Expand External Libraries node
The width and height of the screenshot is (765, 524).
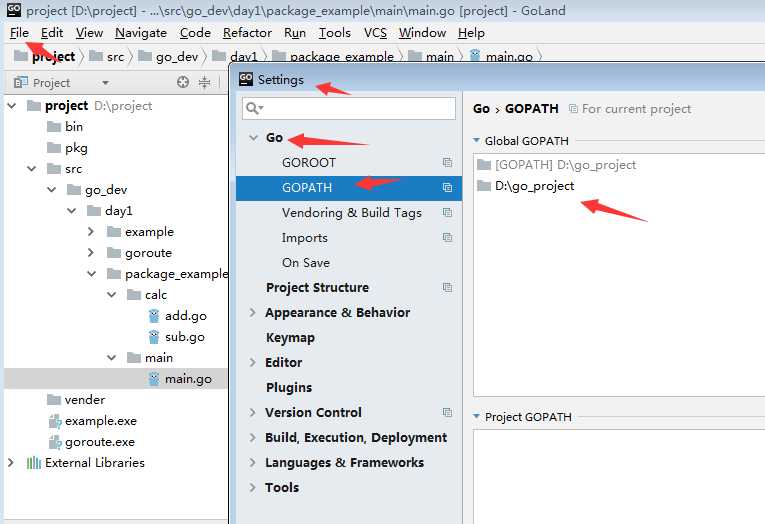[11, 463]
